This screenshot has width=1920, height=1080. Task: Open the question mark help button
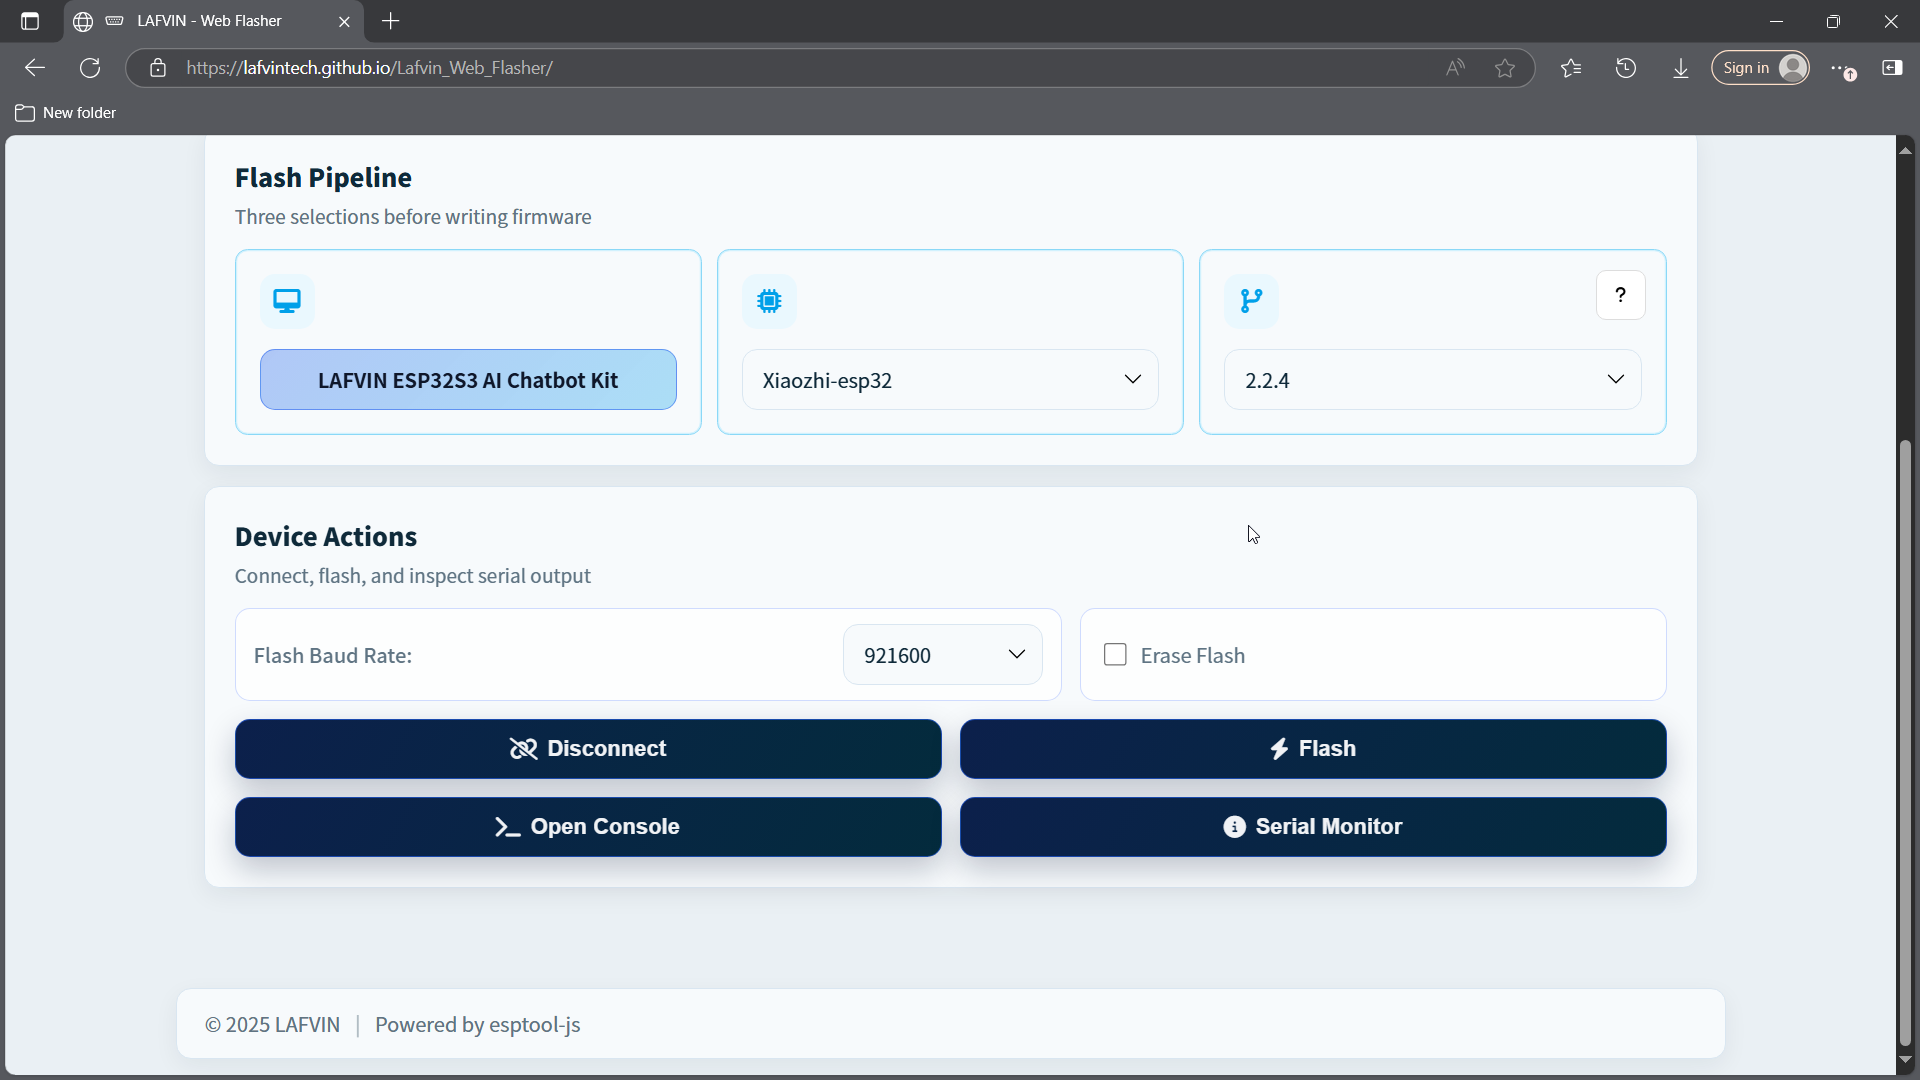pos(1620,295)
